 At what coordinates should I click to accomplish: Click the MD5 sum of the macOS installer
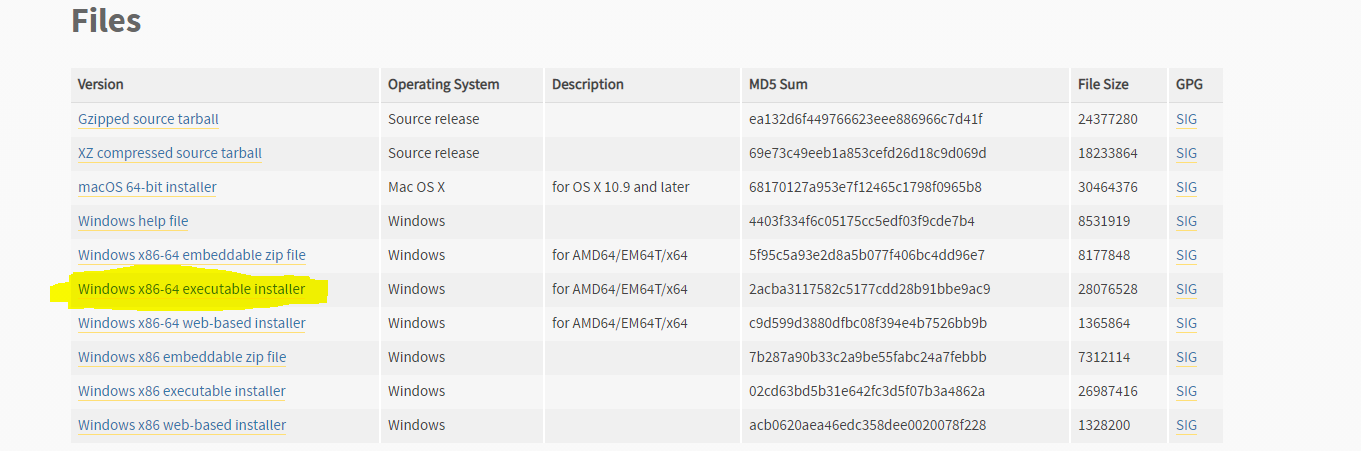click(x=865, y=187)
